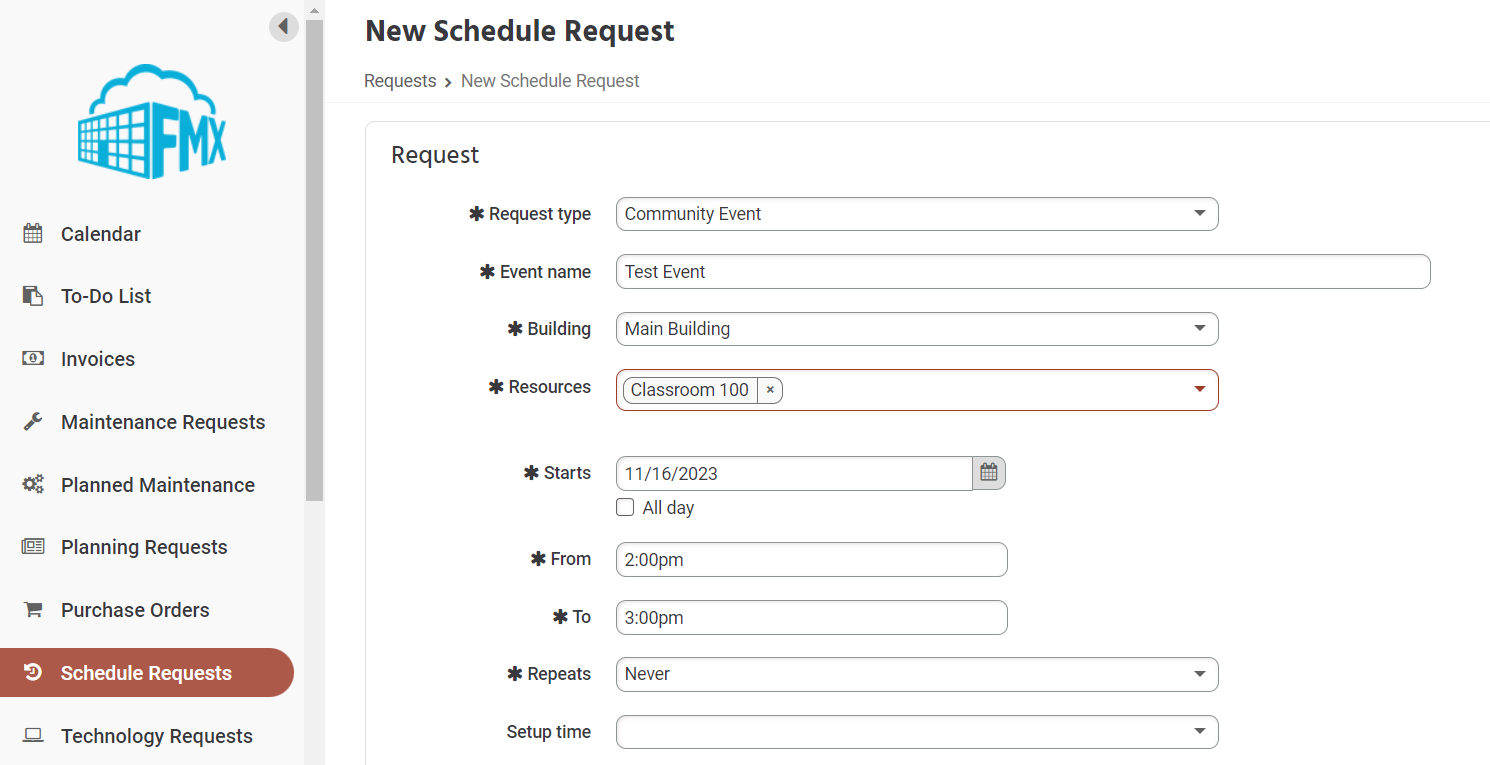This screenshot has height=765, width=1490.
Task: Click the Maintenance Requests wrench icon
Action: 33,421
